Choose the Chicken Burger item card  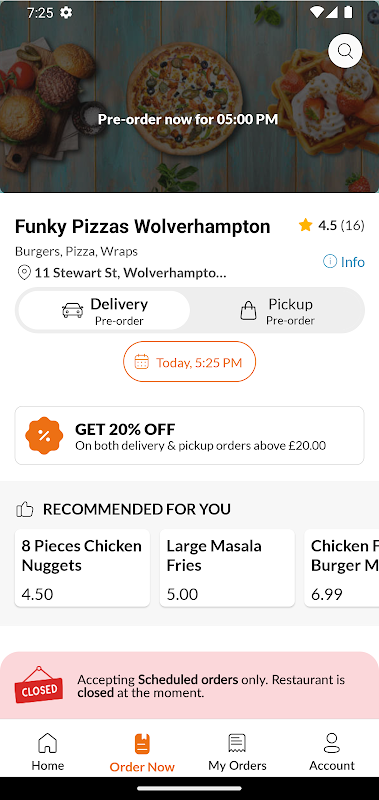342,568
